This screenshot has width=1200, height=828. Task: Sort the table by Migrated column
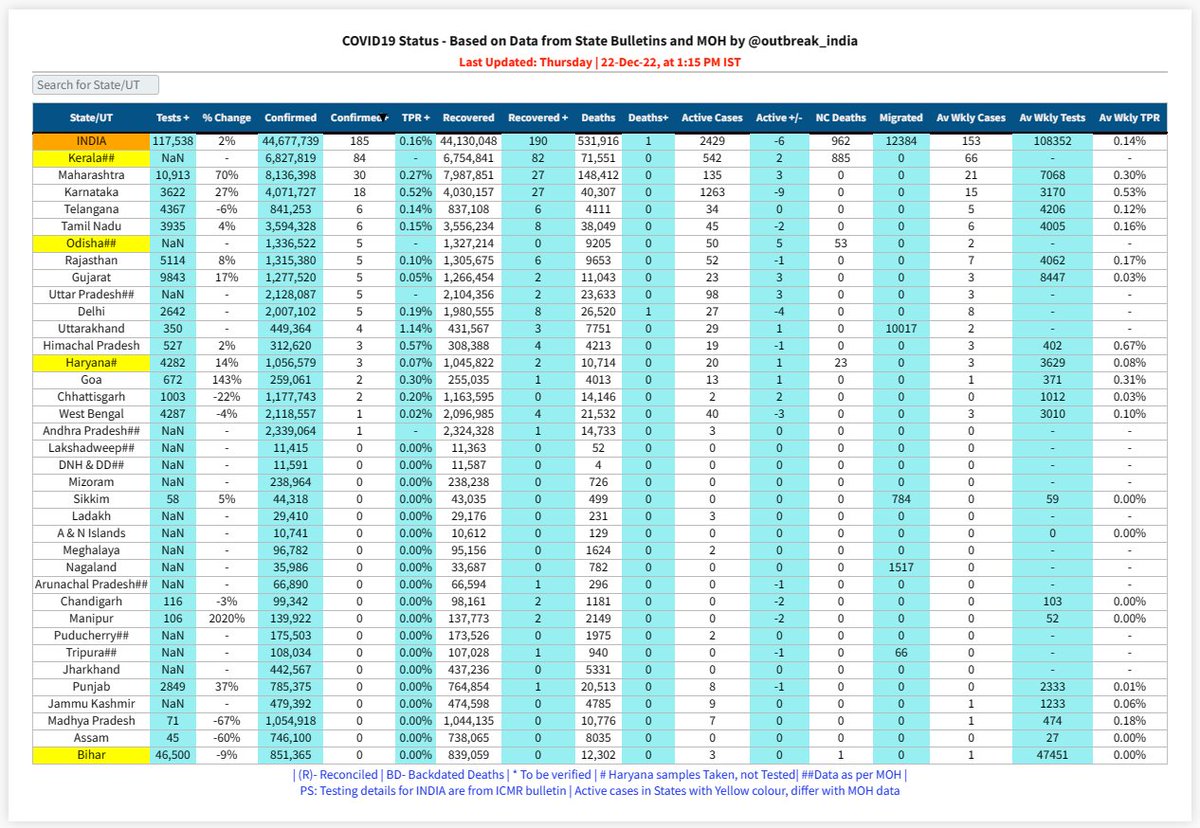(x=900, y=118)
